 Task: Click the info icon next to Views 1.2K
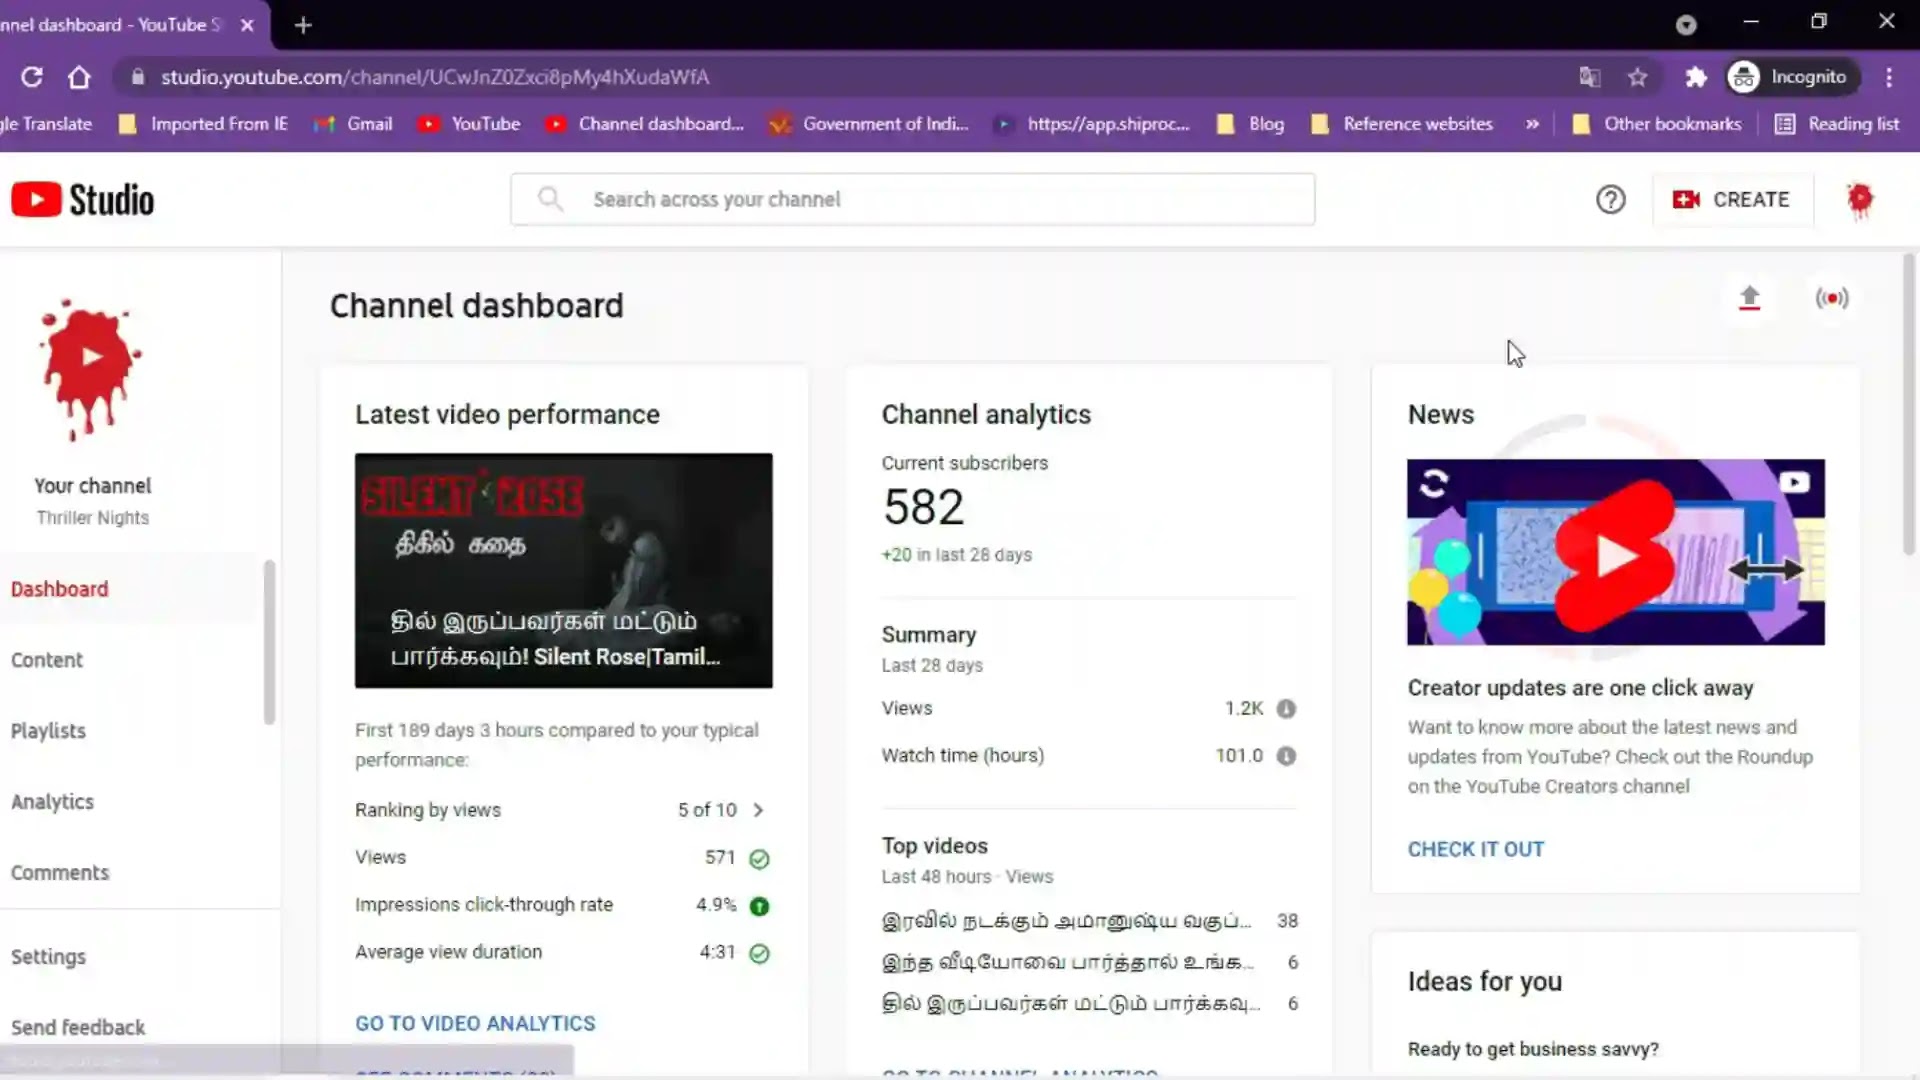[1286, 708]
